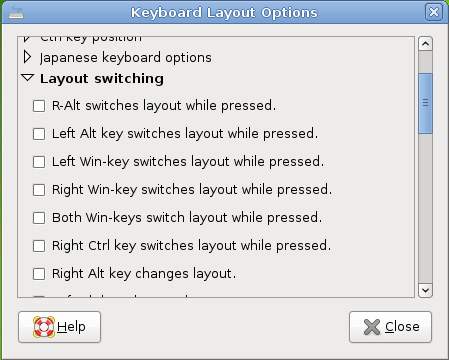Enable Both Win-keys switch layout while pressed
Screen dimensions: 449x360
coord(39,218)
